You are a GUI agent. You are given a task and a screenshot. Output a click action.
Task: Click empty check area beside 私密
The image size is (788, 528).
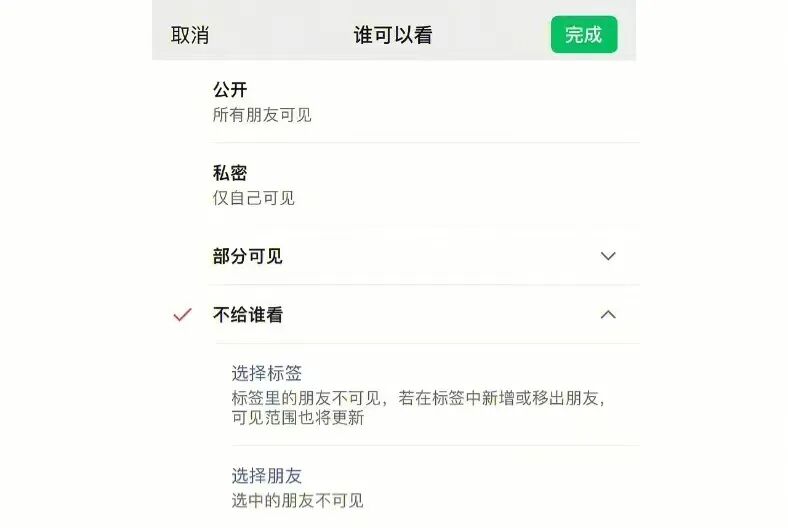coord(182,185)
